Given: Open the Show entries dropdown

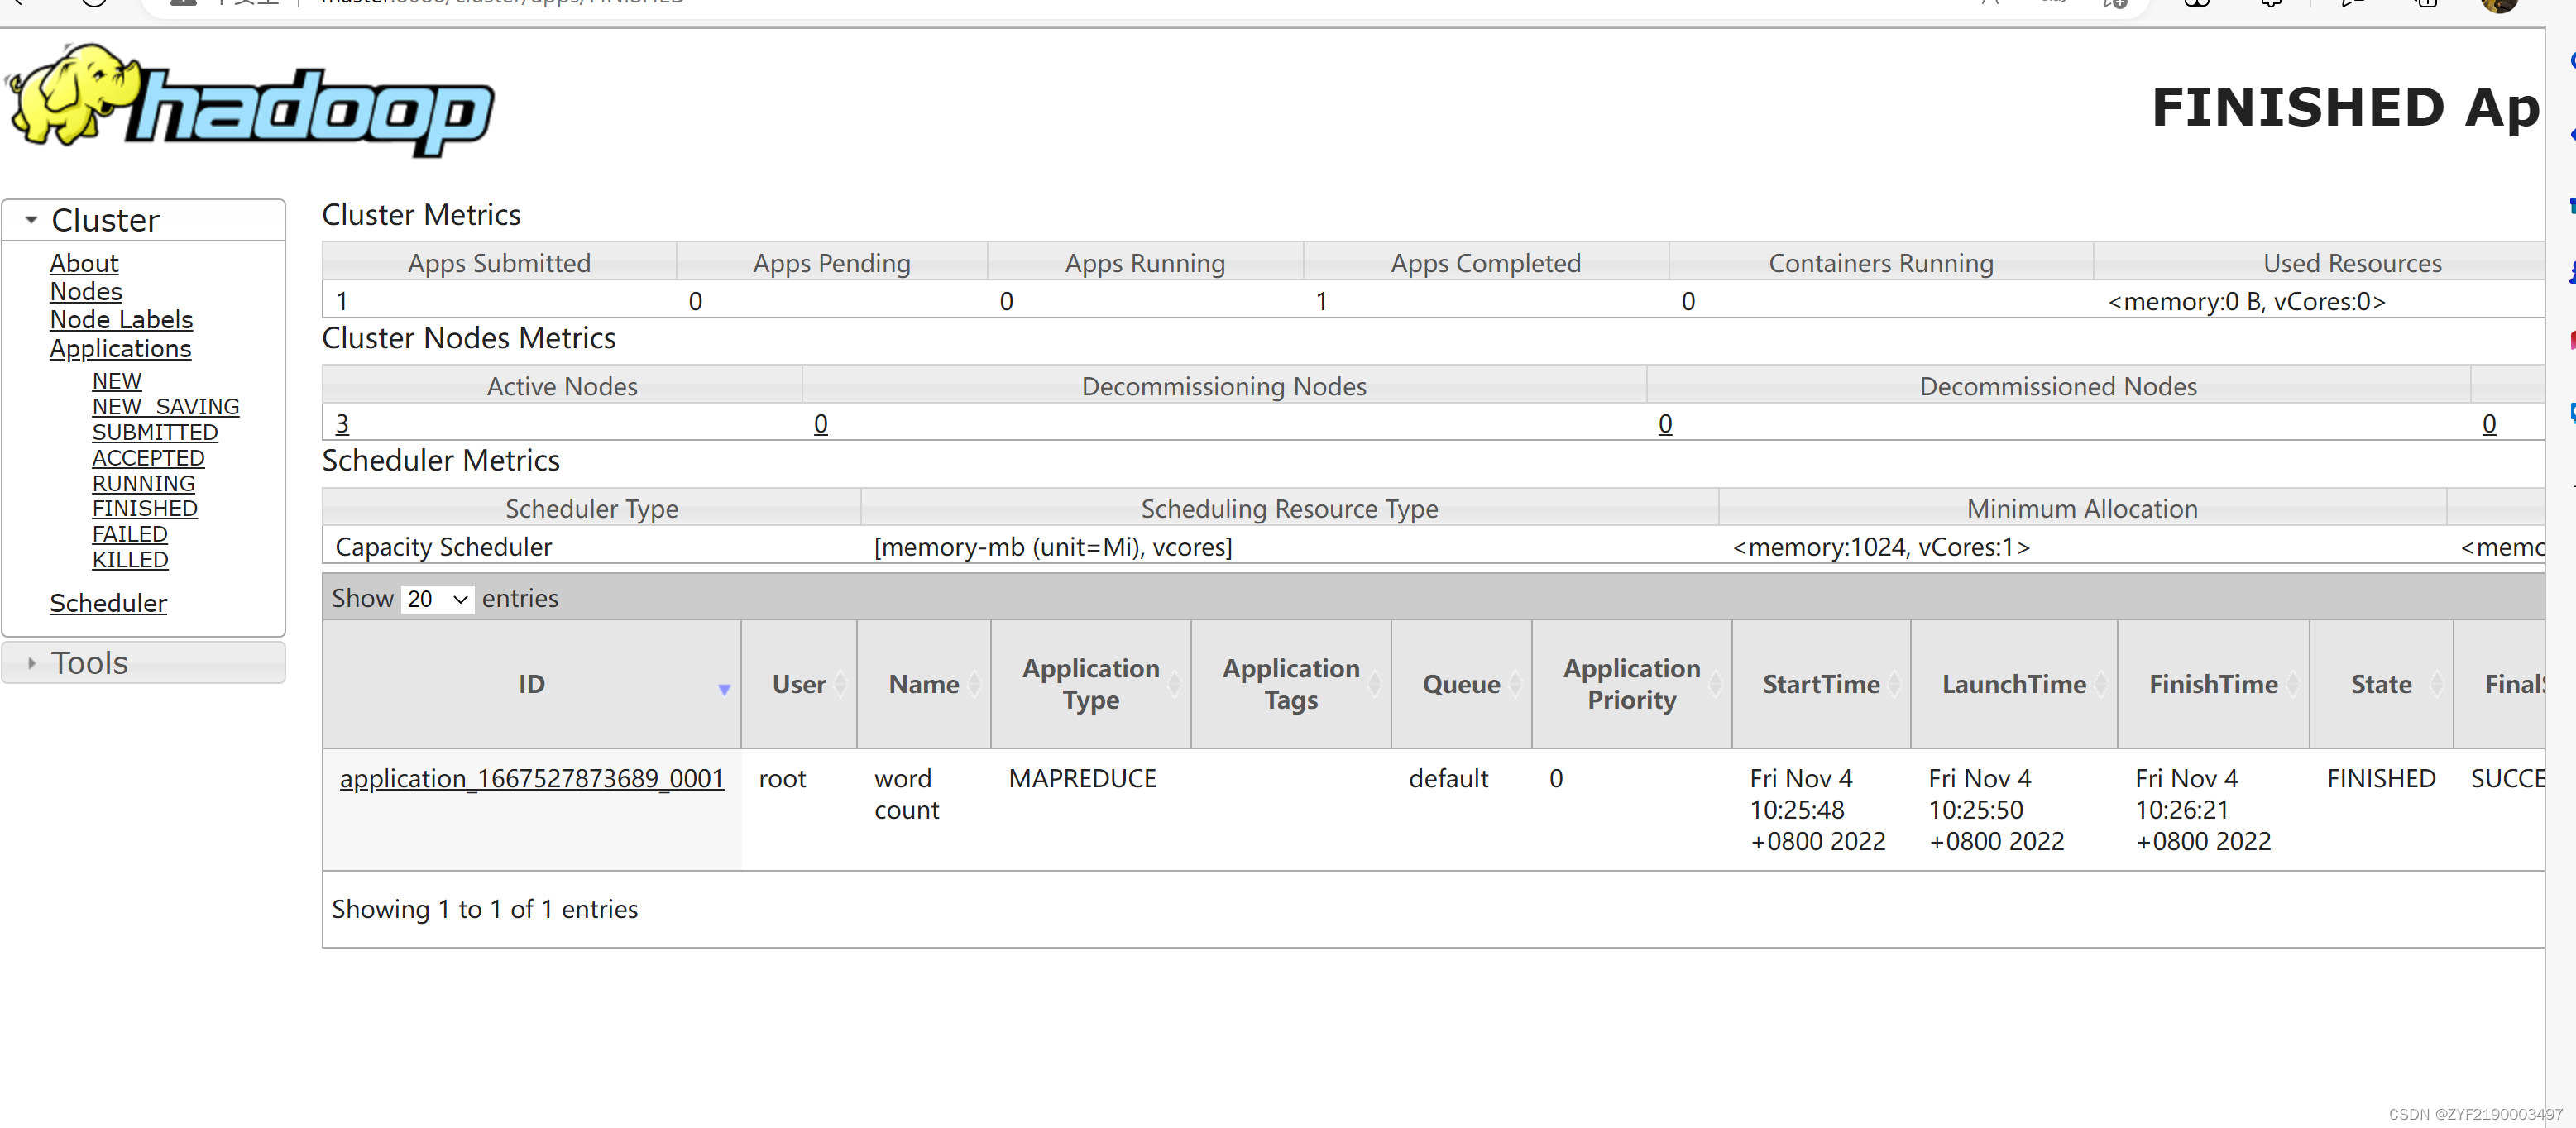Looking at the screenshot, I should click(x=437, y=599).
